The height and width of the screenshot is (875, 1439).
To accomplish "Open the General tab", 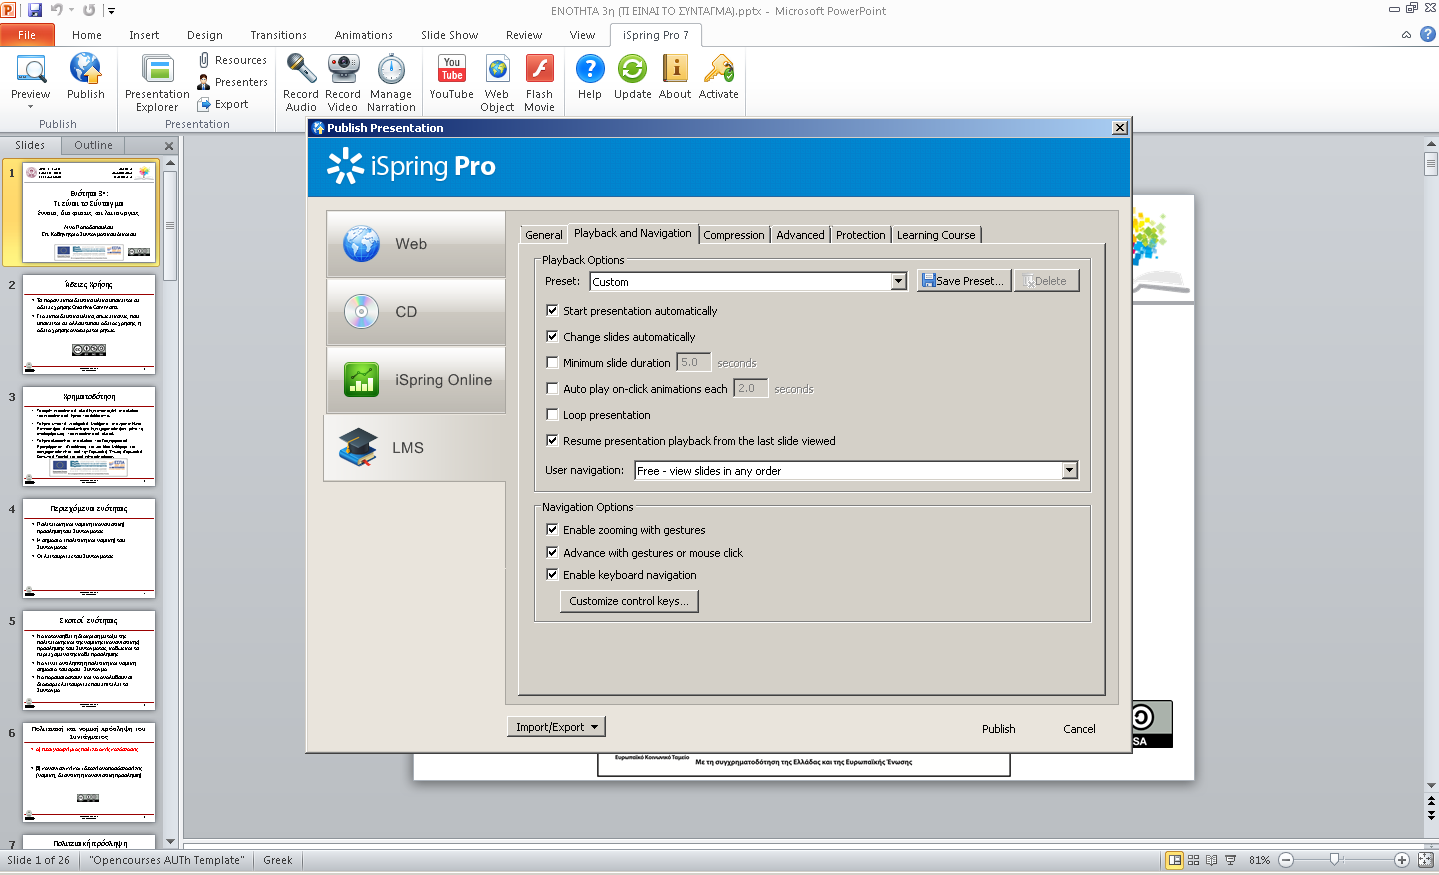I will pos(544,235).
